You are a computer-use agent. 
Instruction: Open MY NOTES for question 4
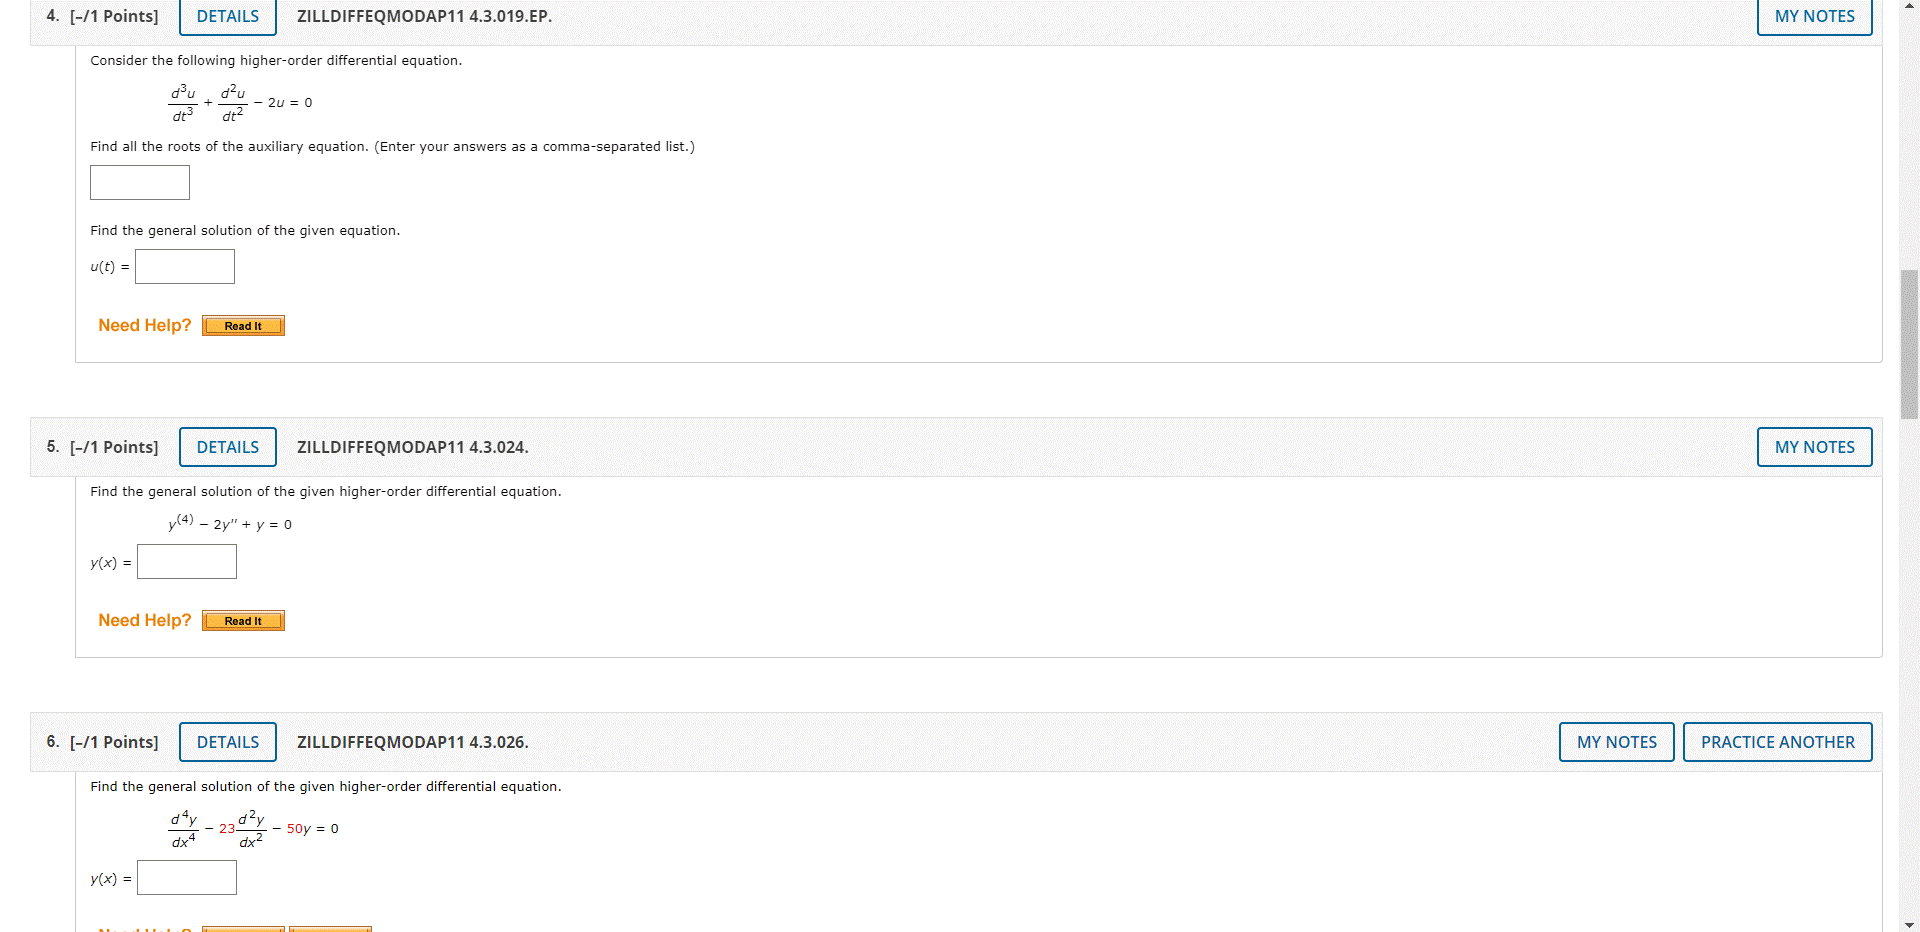(1814, 16)
